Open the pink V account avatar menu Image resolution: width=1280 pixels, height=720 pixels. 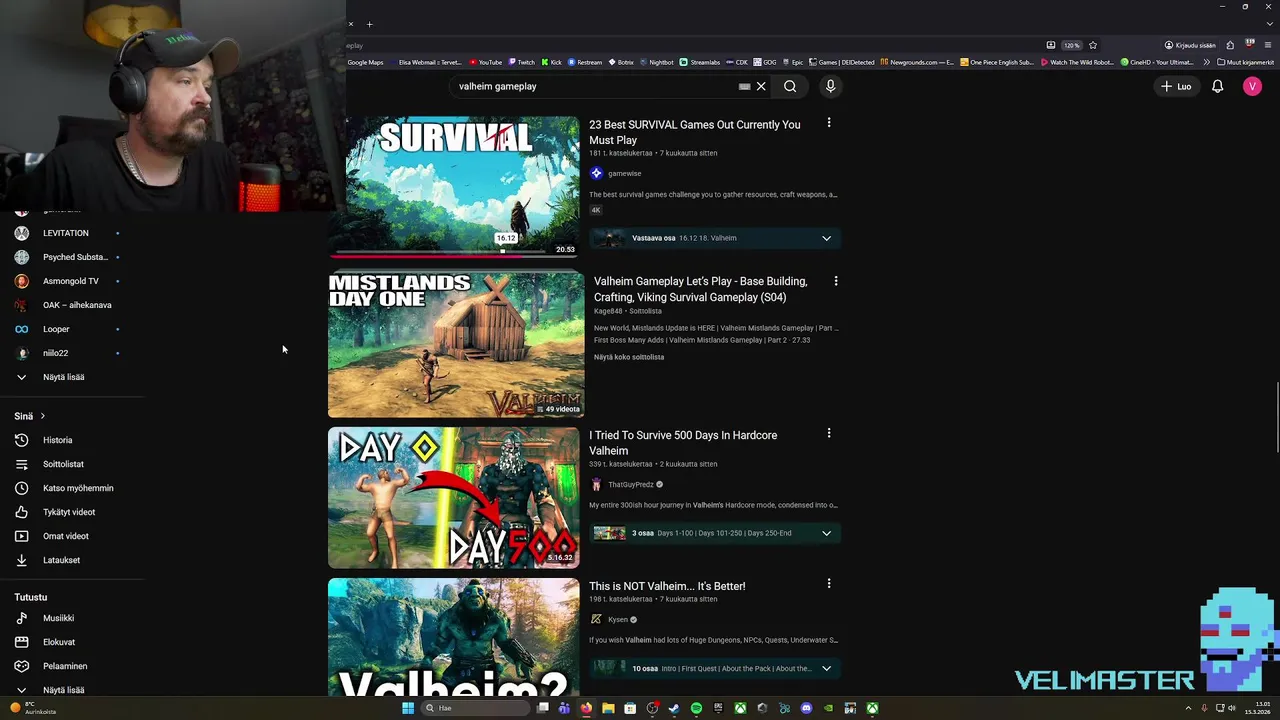(x=1252, y=86)
